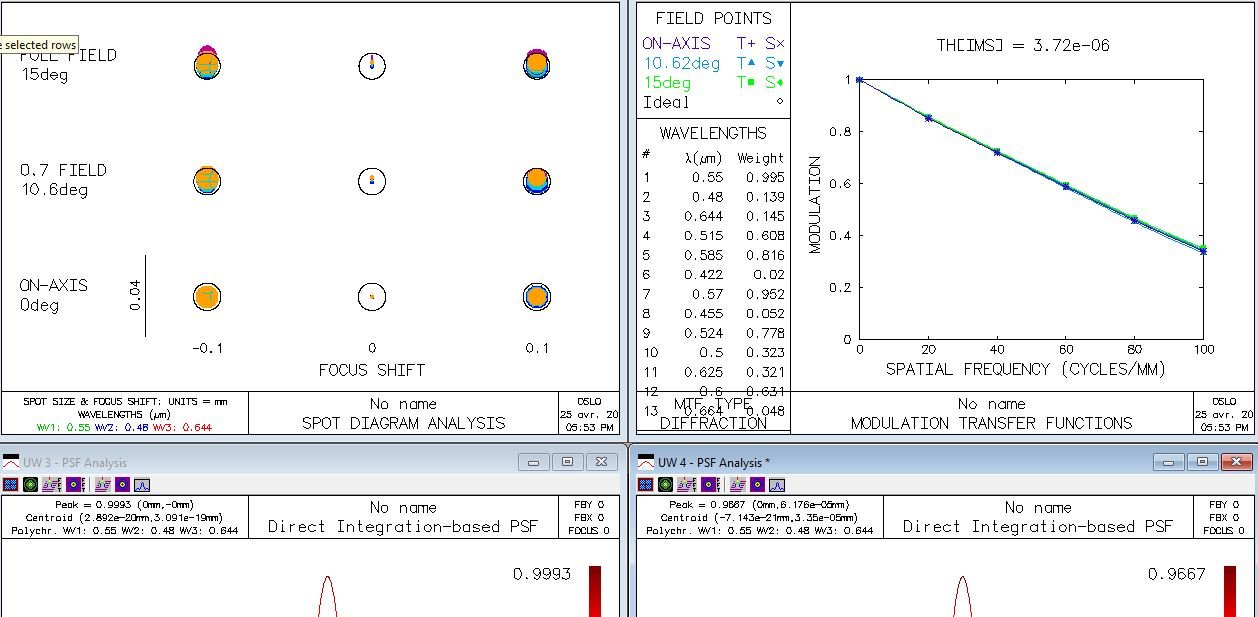Click the full-field spot at -0.1 focus shift
Image resolution: width=1258 pixels, height=617 pixels.
pyautogui.click(x=207, y=63)
